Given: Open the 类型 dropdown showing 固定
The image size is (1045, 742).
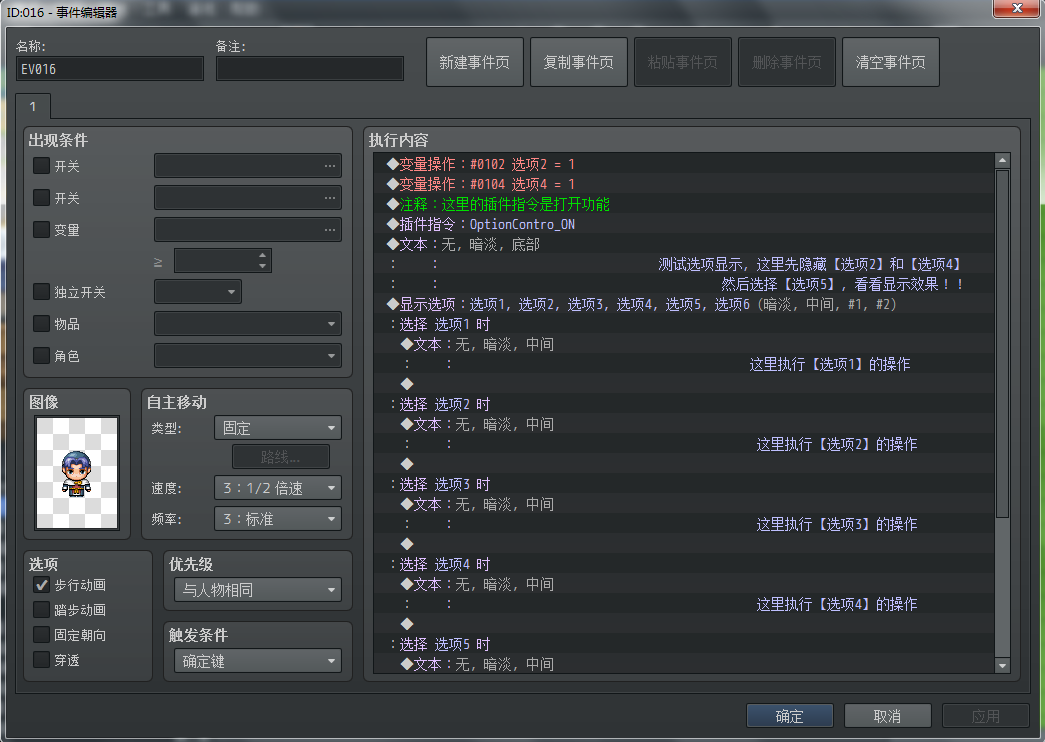Looking at the screenshot, I should tap(278, 428).
